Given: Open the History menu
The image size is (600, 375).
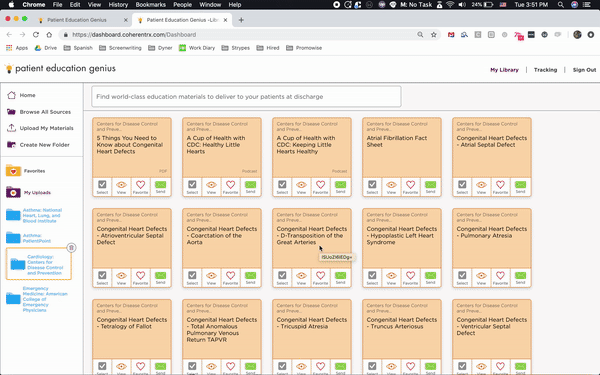Looking at the screenshot, I should (118, 5).
